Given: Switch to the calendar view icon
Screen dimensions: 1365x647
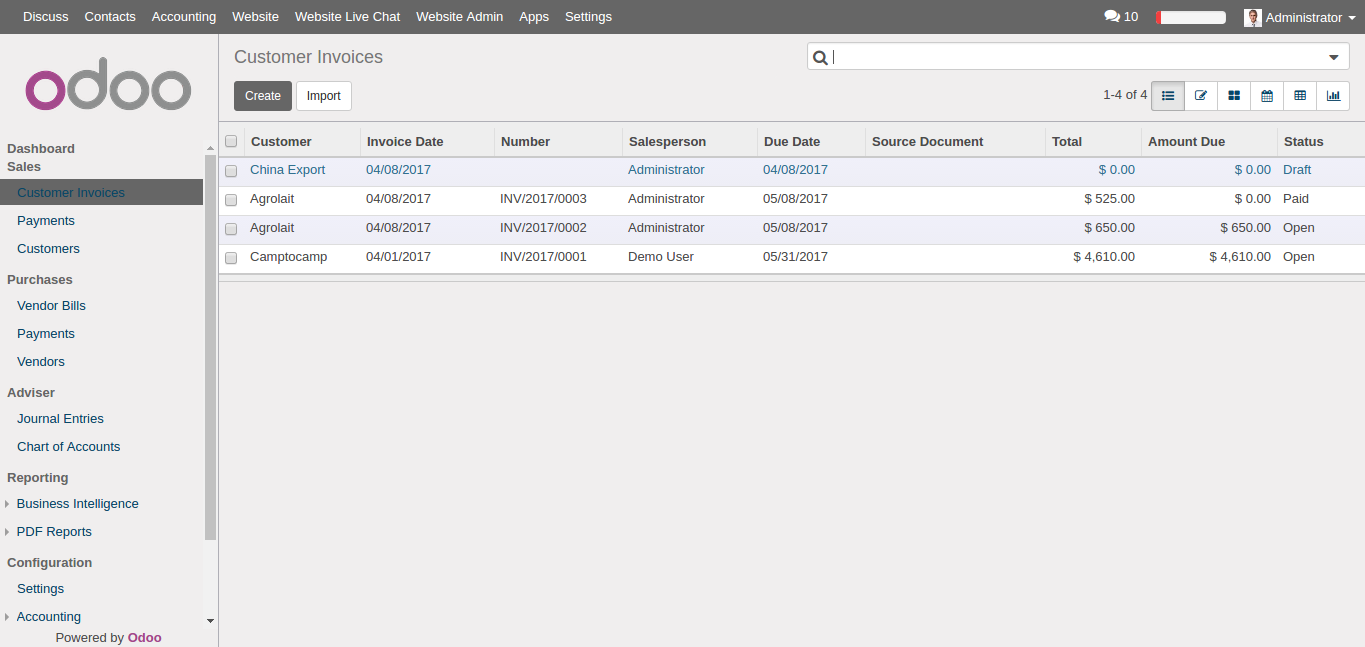Looking at the screenshot, I should click(x=1266, y=95).
